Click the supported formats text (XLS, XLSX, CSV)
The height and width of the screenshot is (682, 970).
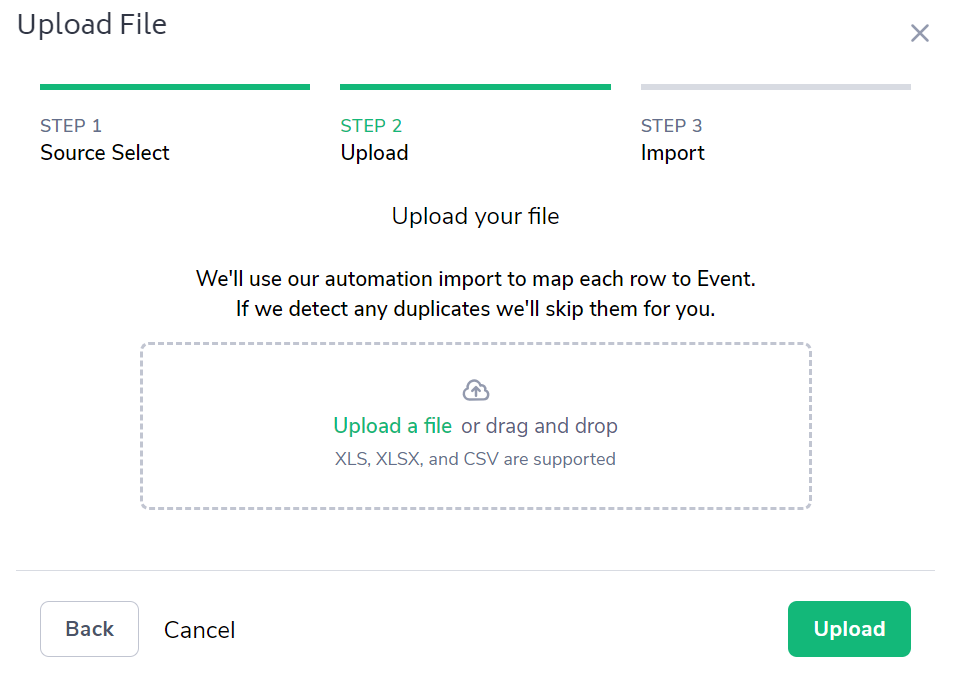(x=475, y=460)
